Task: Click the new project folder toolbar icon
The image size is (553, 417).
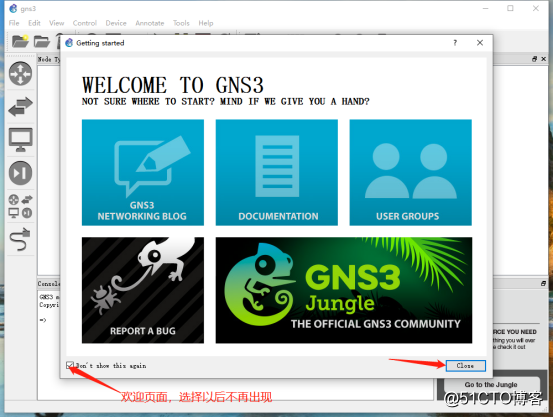Action: click(x=20, y=41)
